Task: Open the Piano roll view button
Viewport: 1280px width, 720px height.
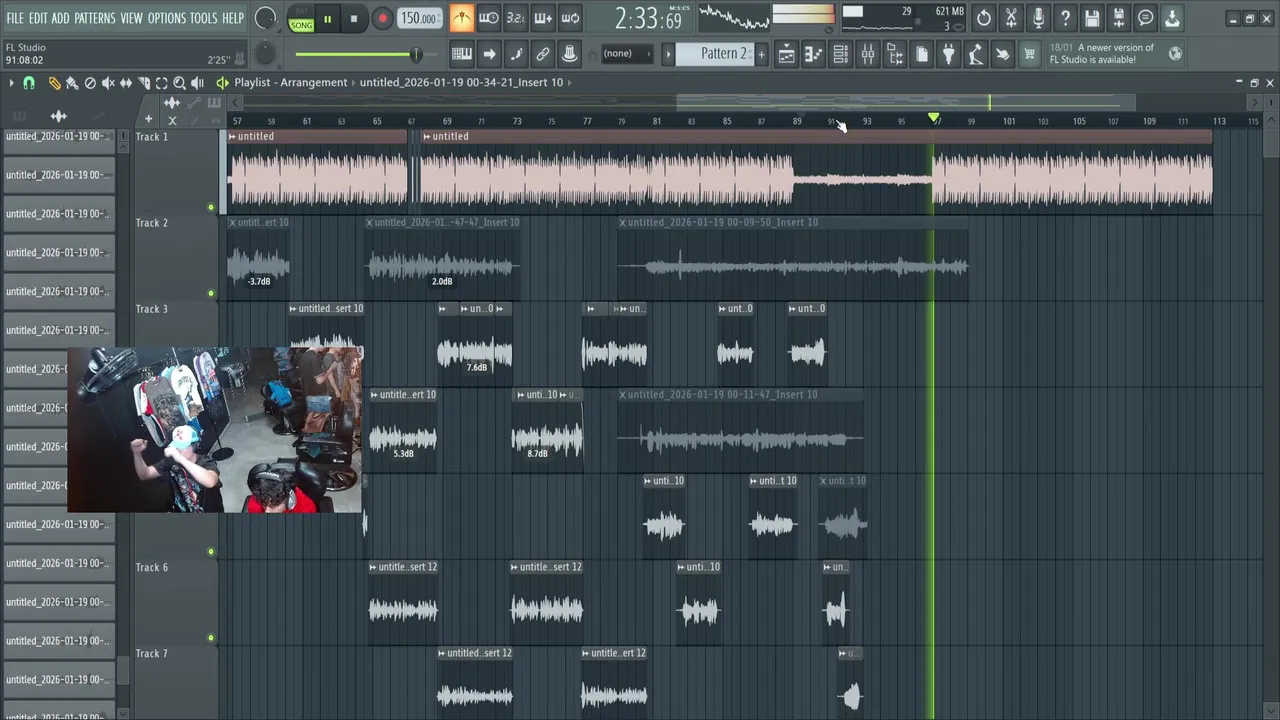Action: click(814, 54)
